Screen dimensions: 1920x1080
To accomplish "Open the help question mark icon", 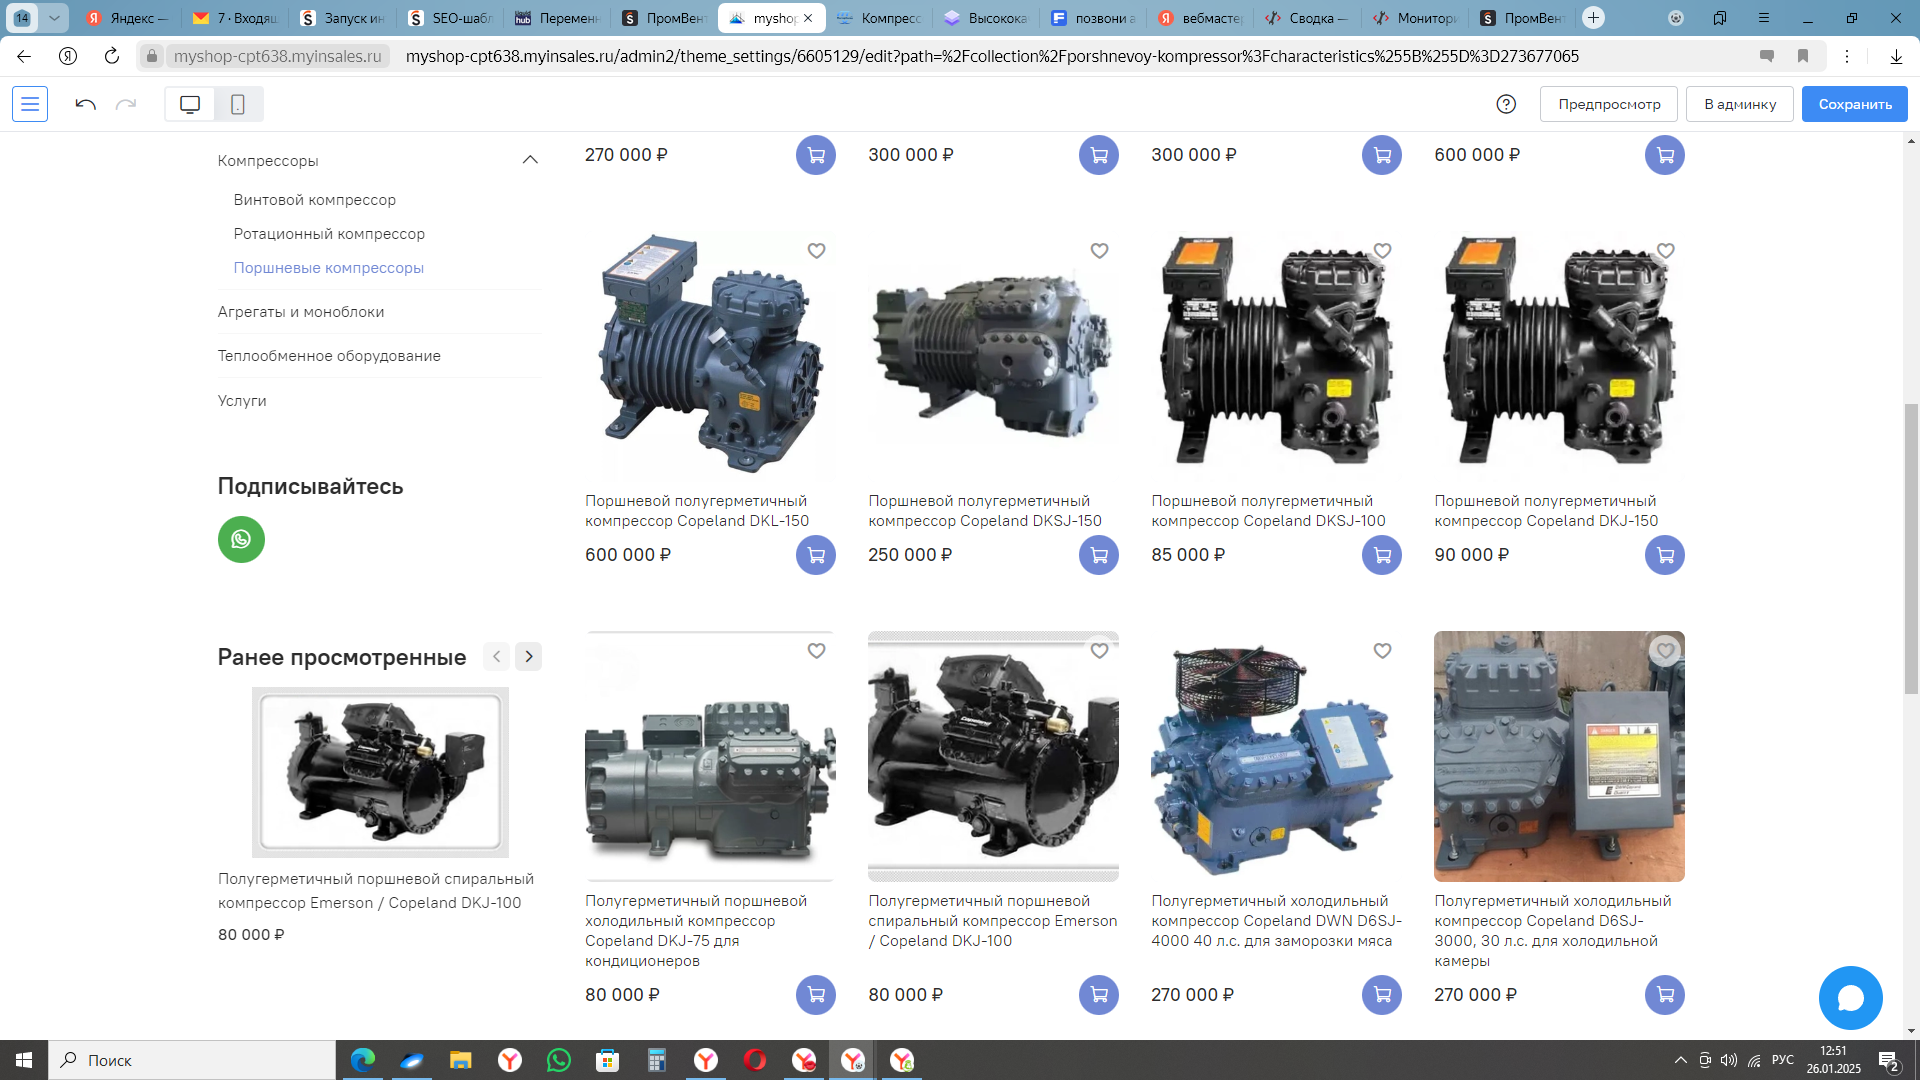I will click(1506, 104).
